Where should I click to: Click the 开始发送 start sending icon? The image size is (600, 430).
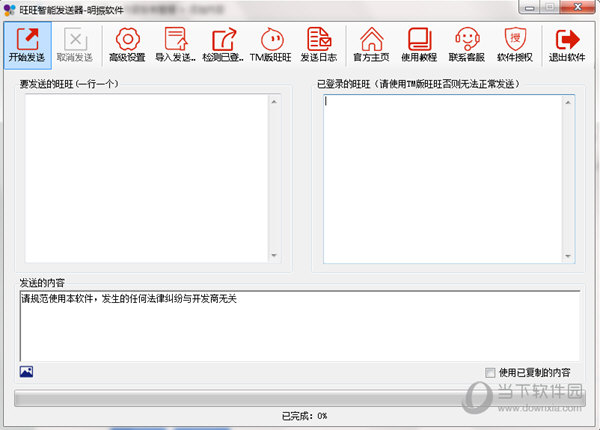point(28,45)
